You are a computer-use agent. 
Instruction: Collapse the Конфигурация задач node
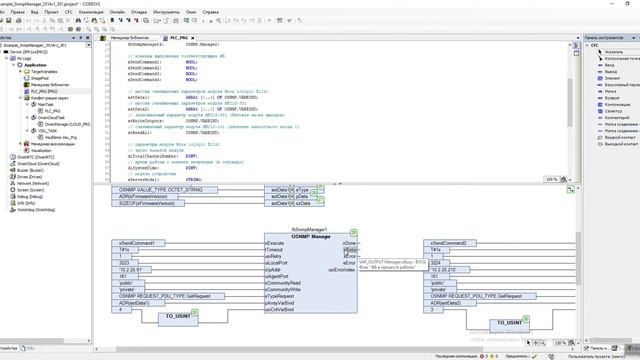pyautogui.click(x=20, y=98)
